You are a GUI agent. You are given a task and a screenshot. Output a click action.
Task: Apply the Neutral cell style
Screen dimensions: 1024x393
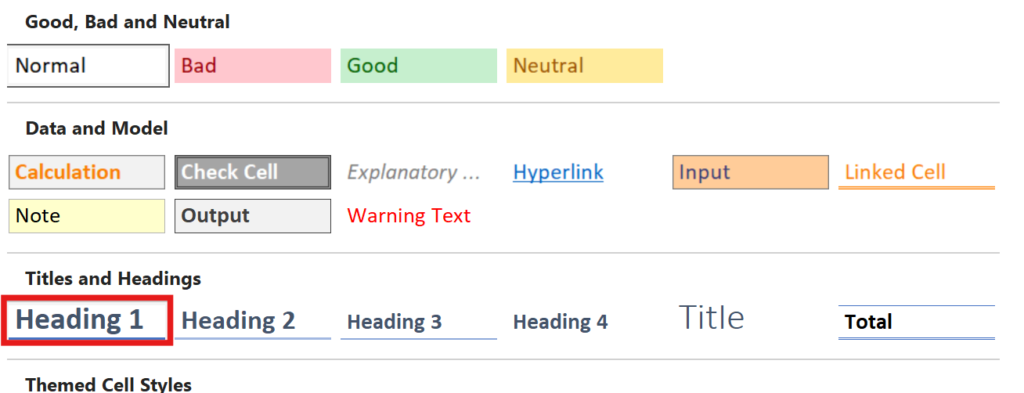click(x=584, y=66)
